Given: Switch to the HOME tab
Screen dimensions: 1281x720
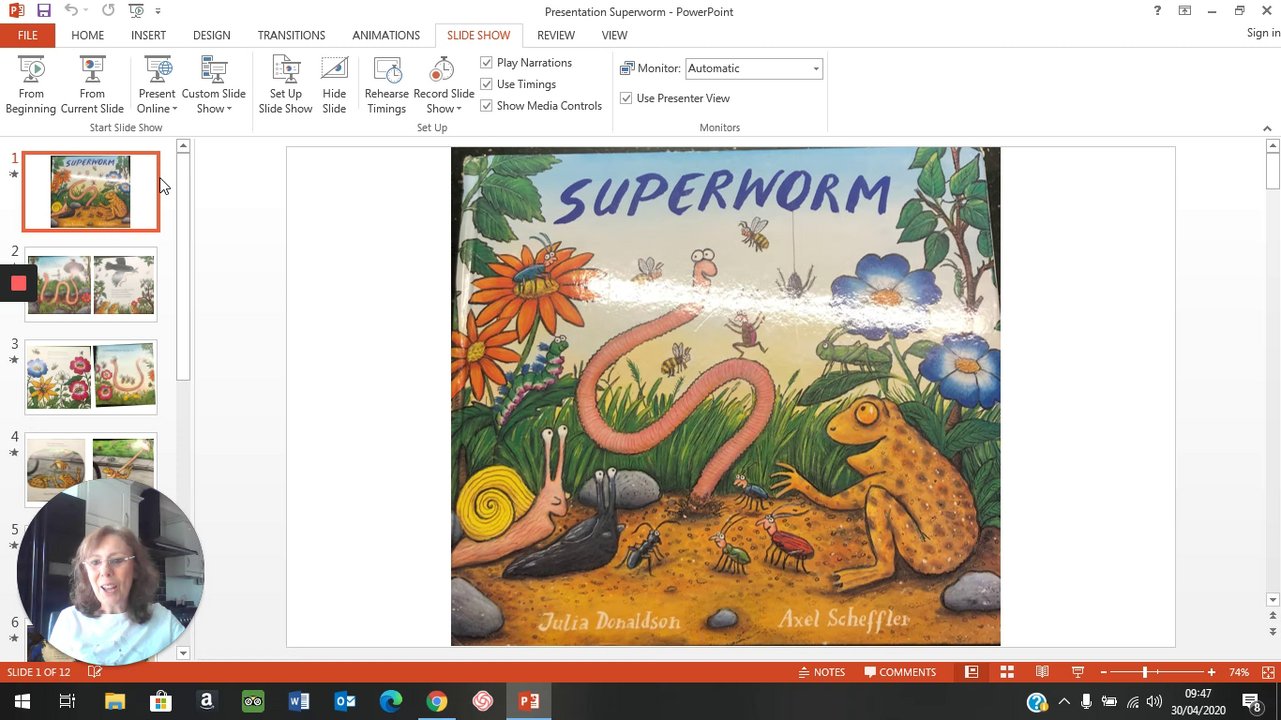Looking at the screenshot, I should point(88,35).
